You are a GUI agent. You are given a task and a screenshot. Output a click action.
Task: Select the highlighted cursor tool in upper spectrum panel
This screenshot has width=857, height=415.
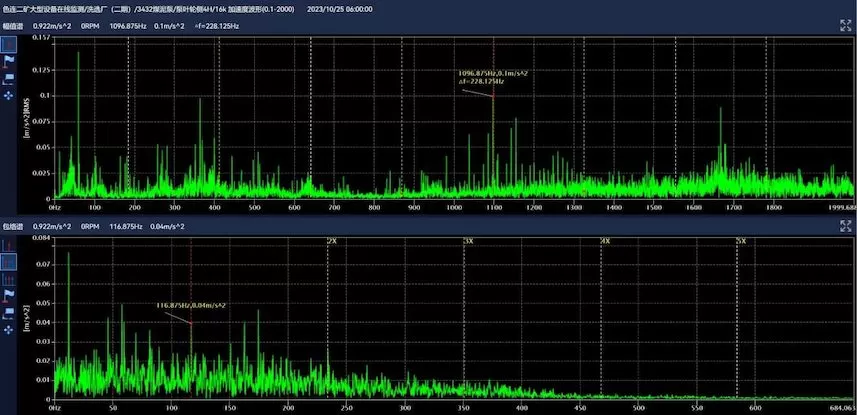pos(8,45)
